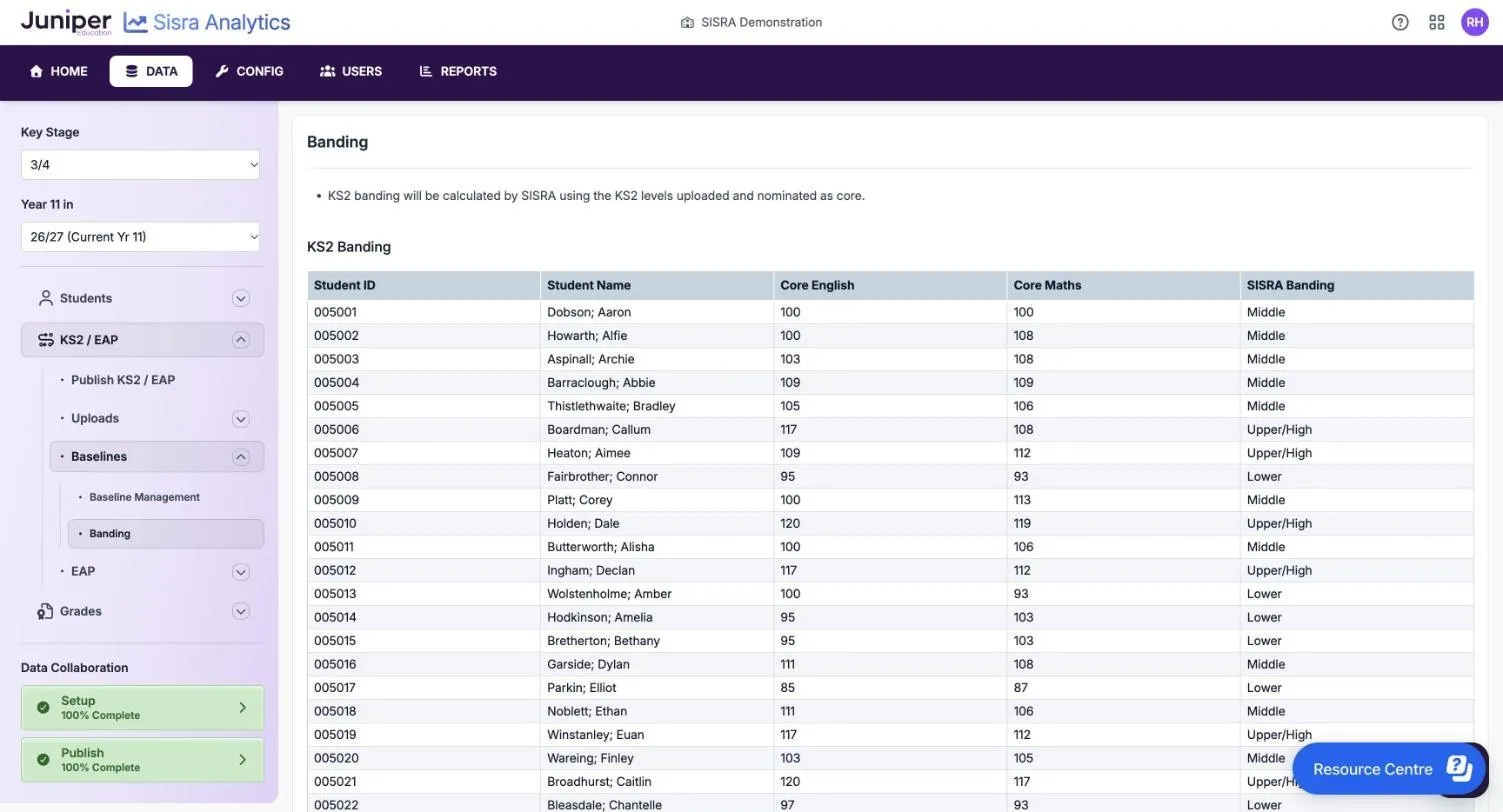Open the REPORTS tab
1503x812 pixels.
(x=458, y=71)
